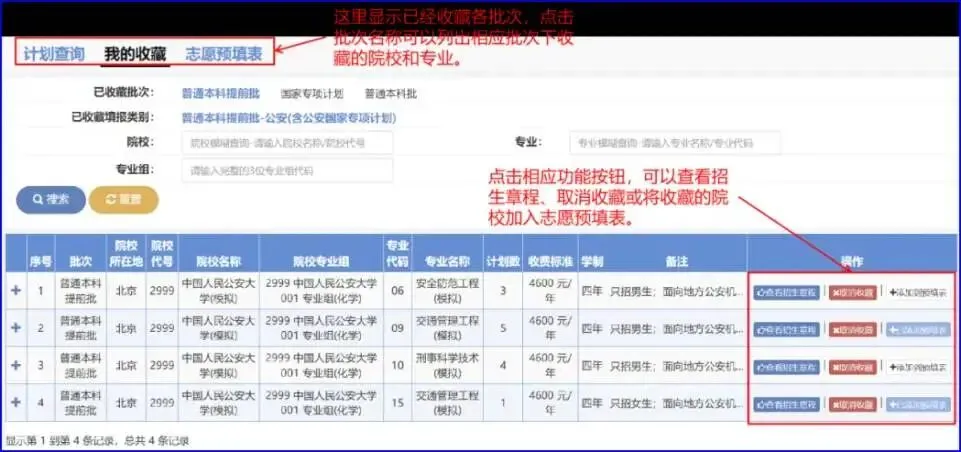Click the 已收藏填报类别 label
Screen dimensions: 961x452
pyautogui.click(x=113, y=117)
